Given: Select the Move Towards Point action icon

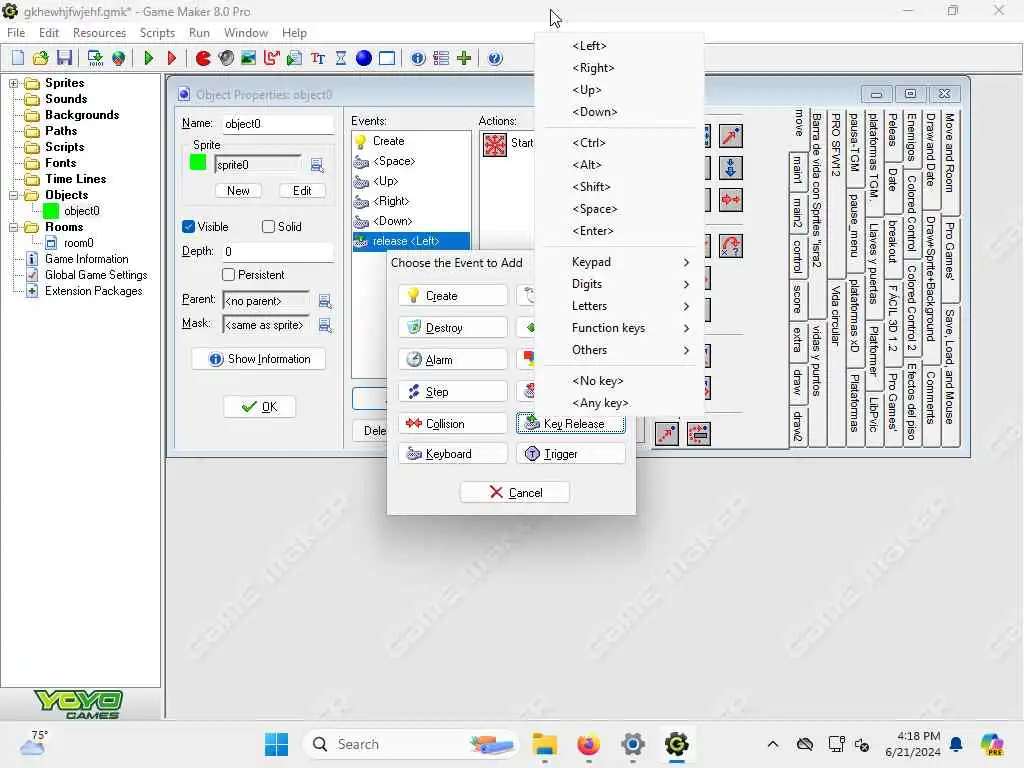Looking at the screenshot, I should [731, 136].
